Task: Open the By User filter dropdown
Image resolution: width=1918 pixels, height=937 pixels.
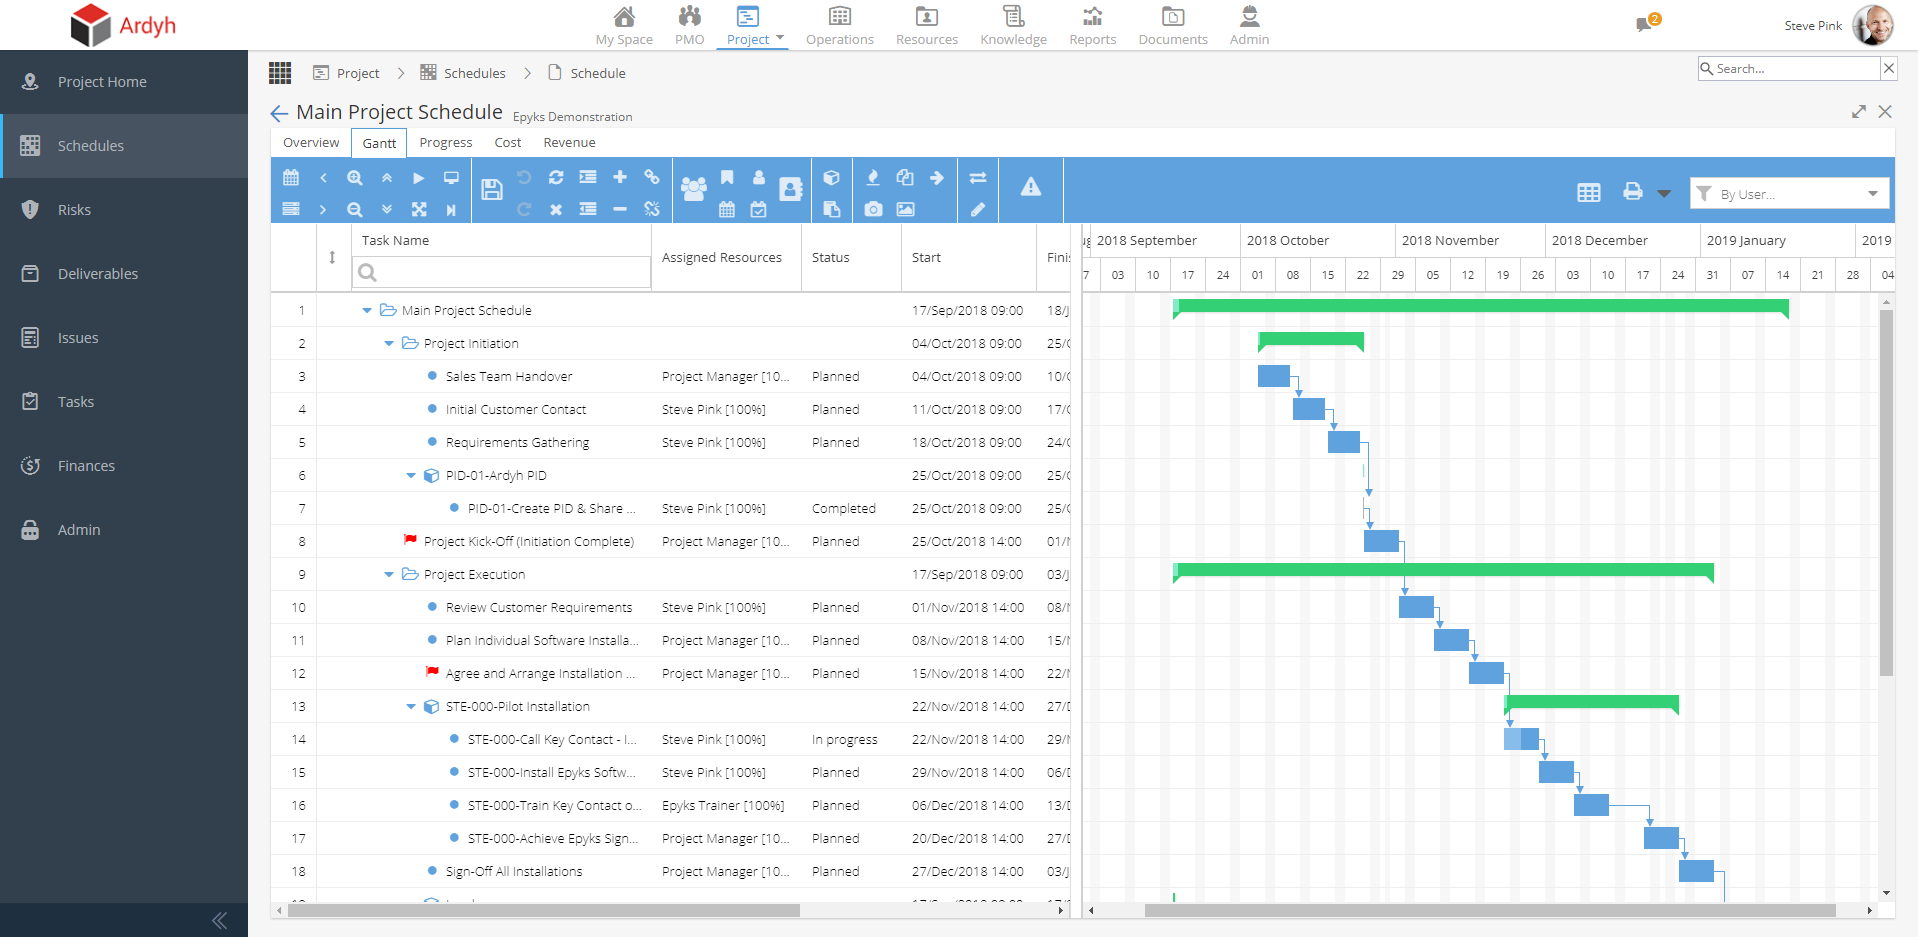Action: [1789, 193]
